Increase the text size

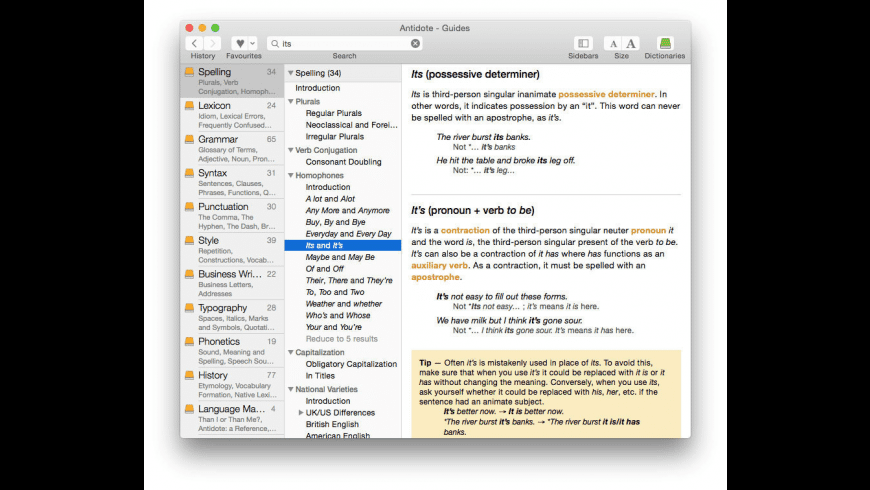[631, 43]
